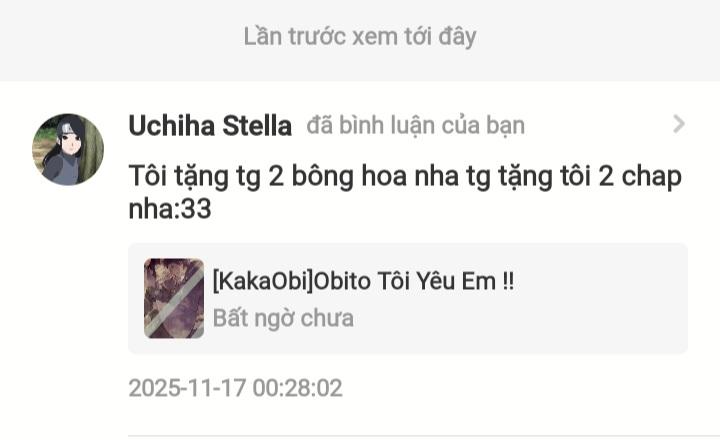Click the label đã bình luận của bạn
This screenshot has width=720, height=440.
416,125
